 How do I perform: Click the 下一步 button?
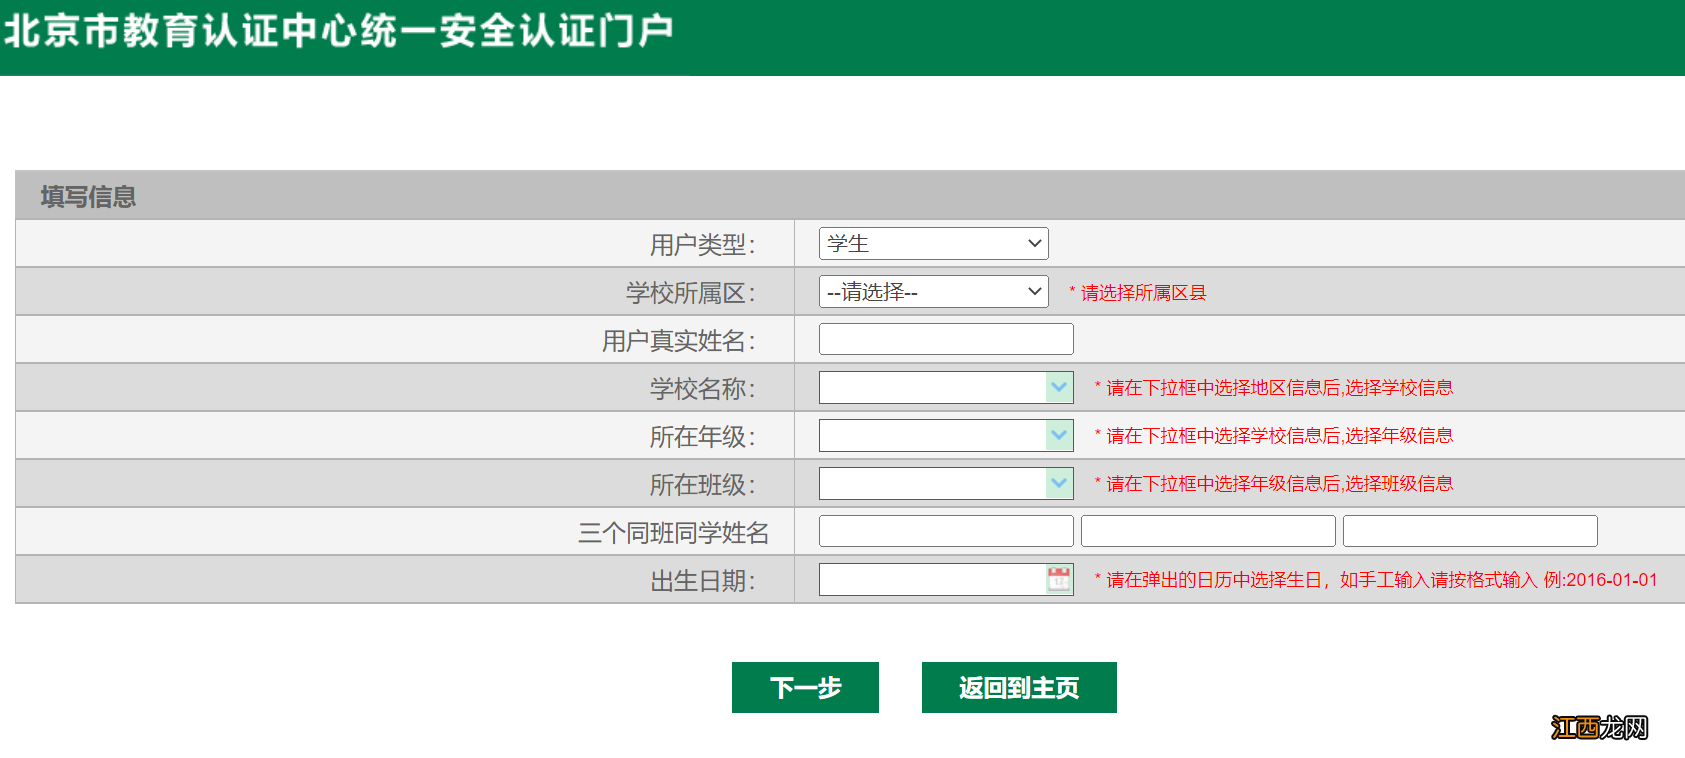[x=805, y=687]
